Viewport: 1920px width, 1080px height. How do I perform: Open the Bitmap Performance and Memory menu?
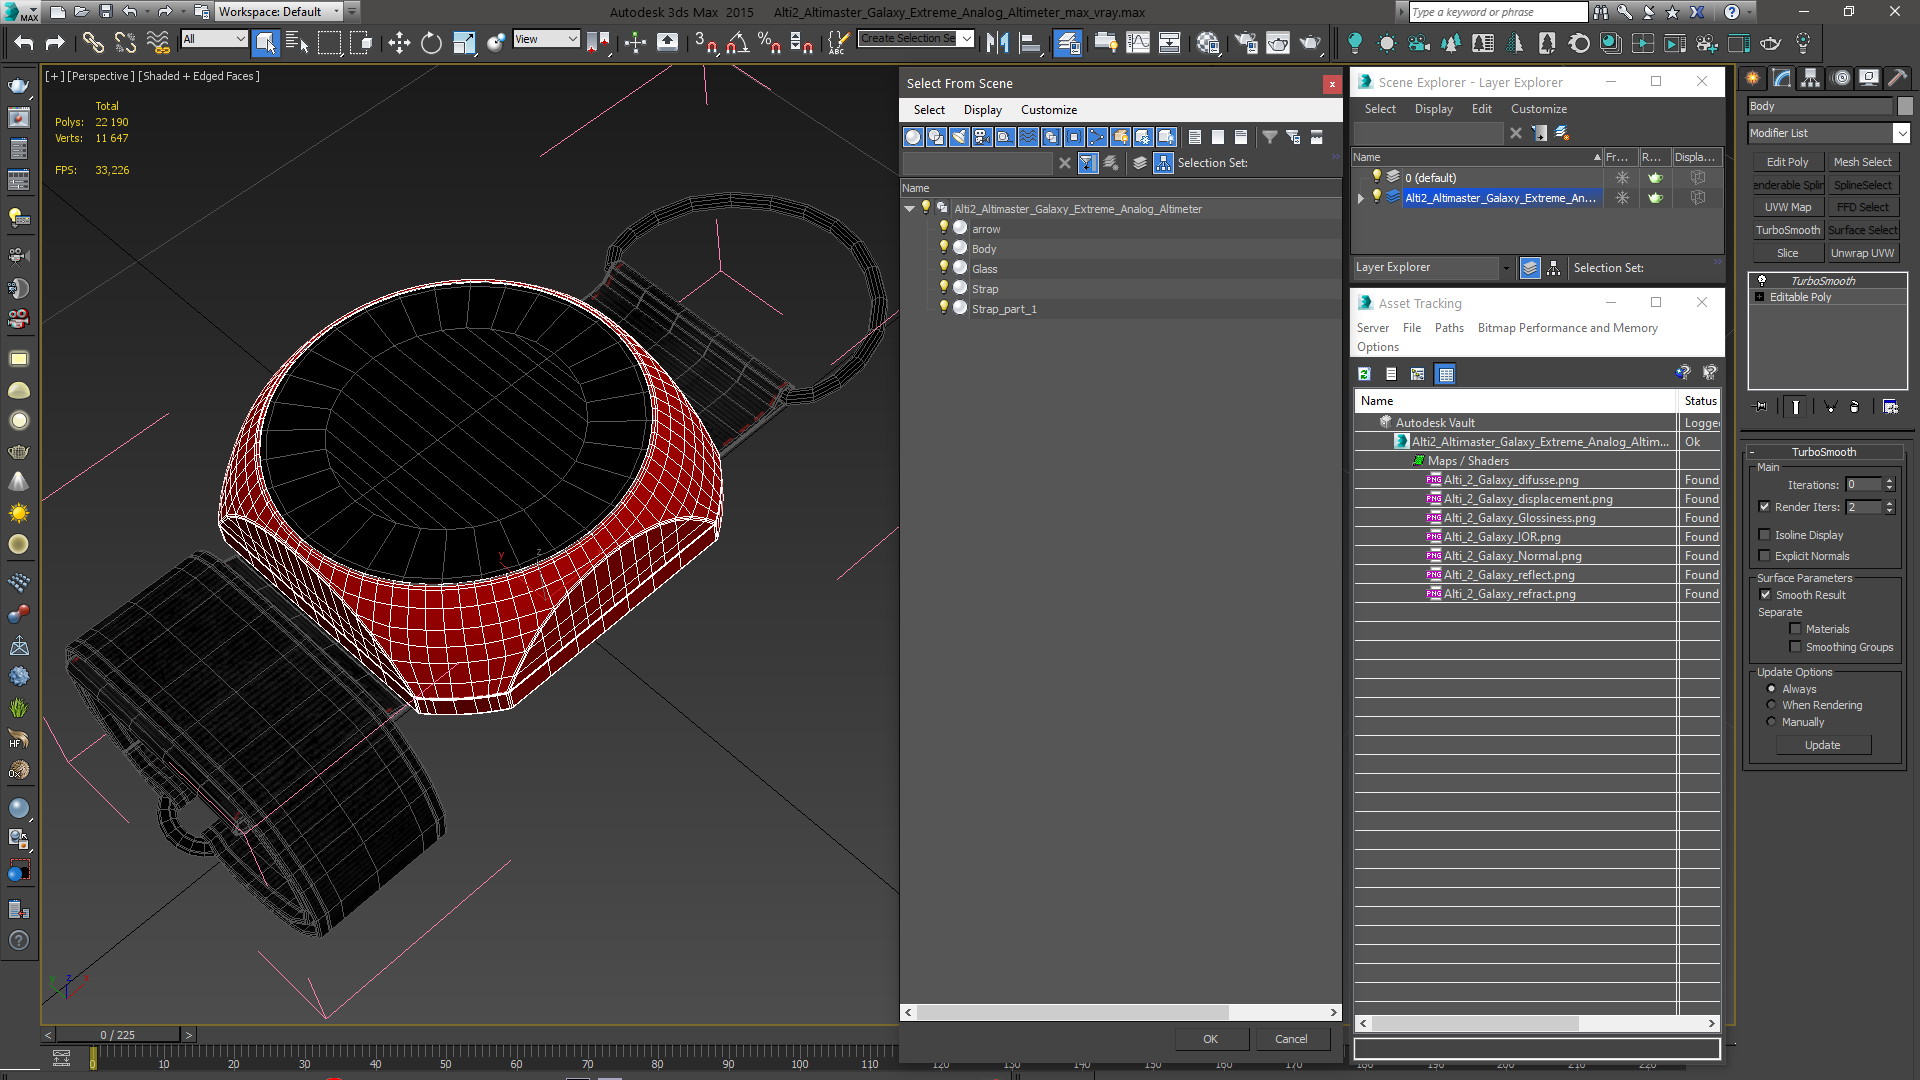click(1567, 328)
